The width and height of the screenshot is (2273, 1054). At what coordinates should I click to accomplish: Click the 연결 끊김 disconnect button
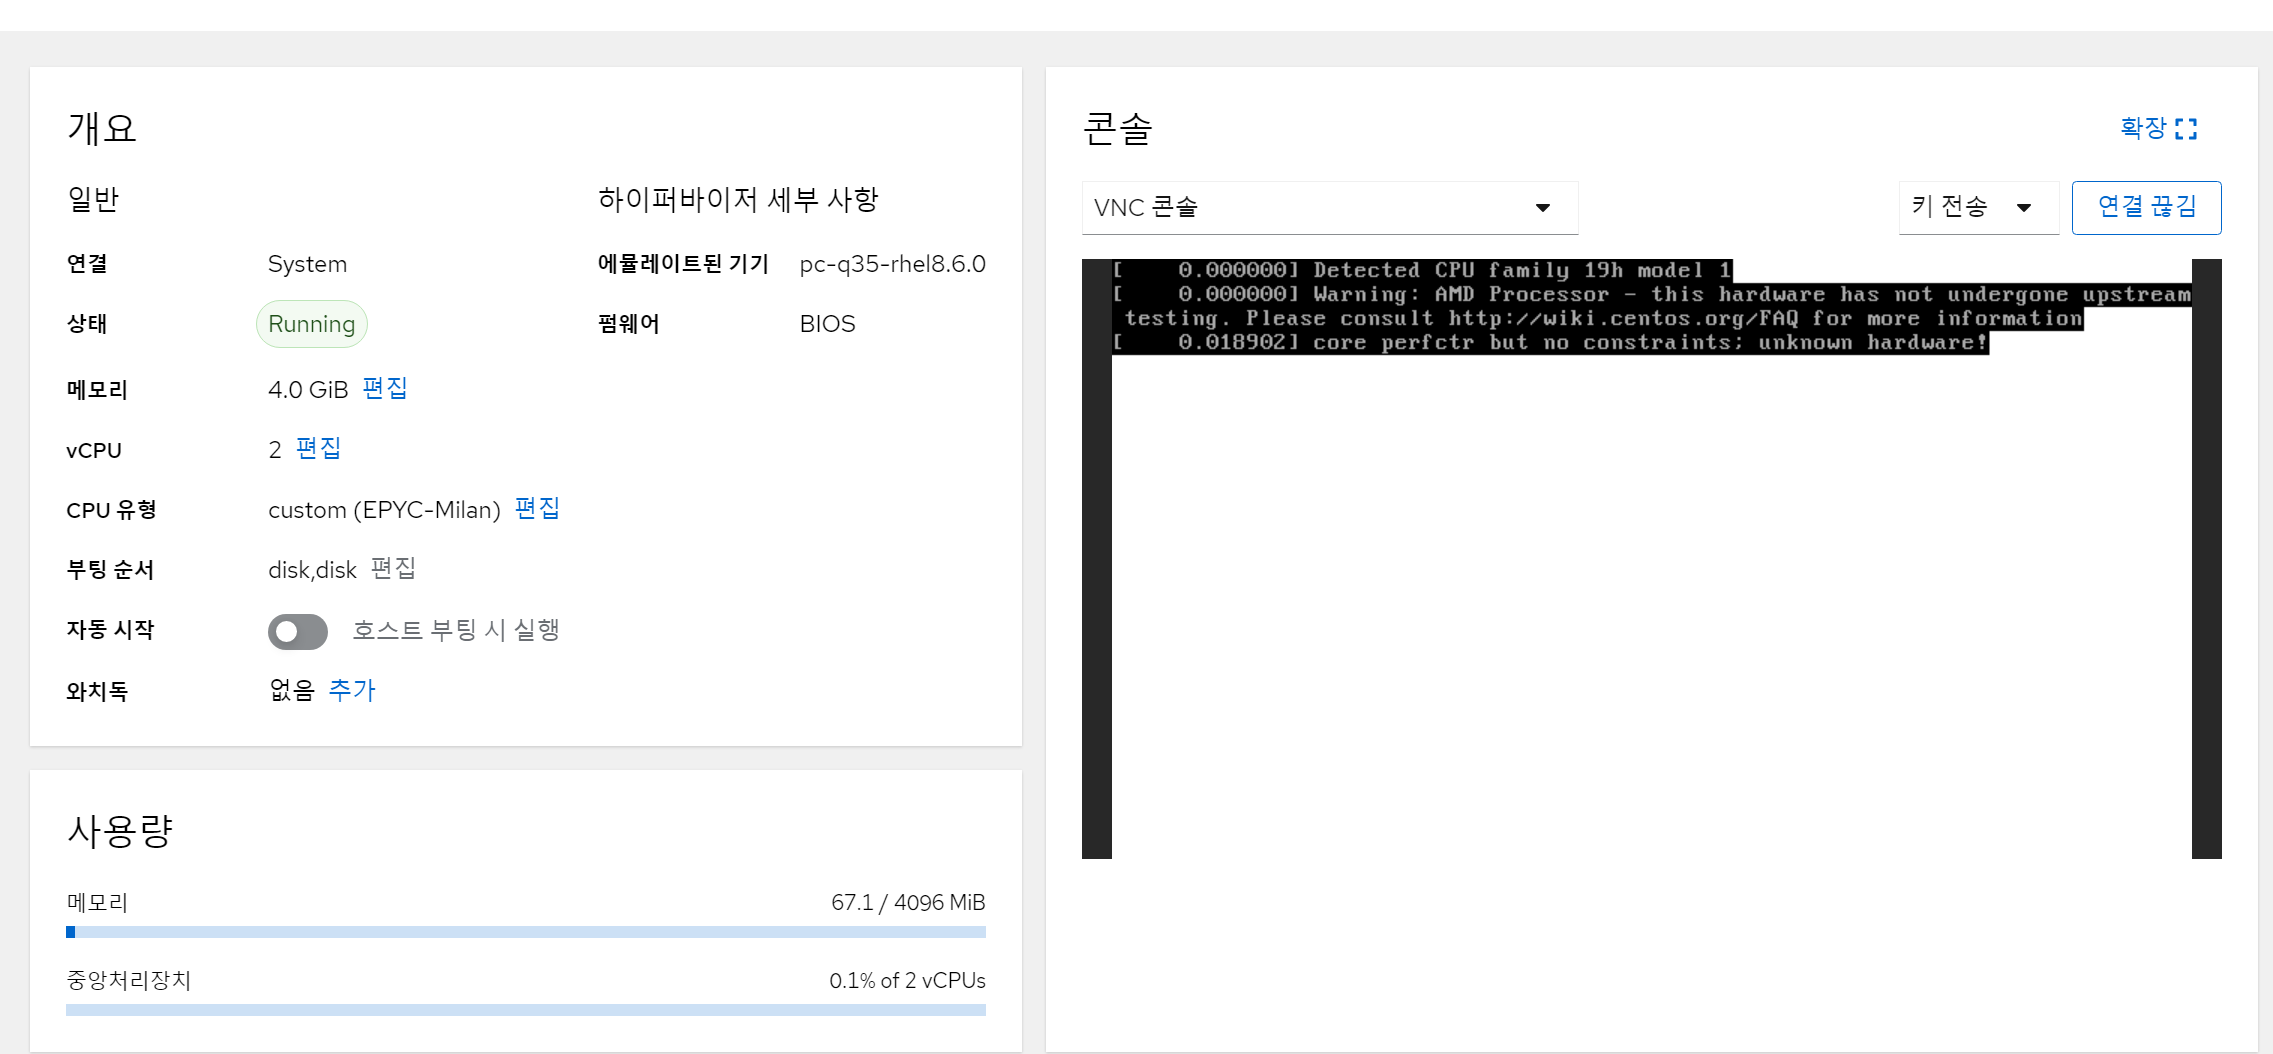click(x=2146, y=208)
